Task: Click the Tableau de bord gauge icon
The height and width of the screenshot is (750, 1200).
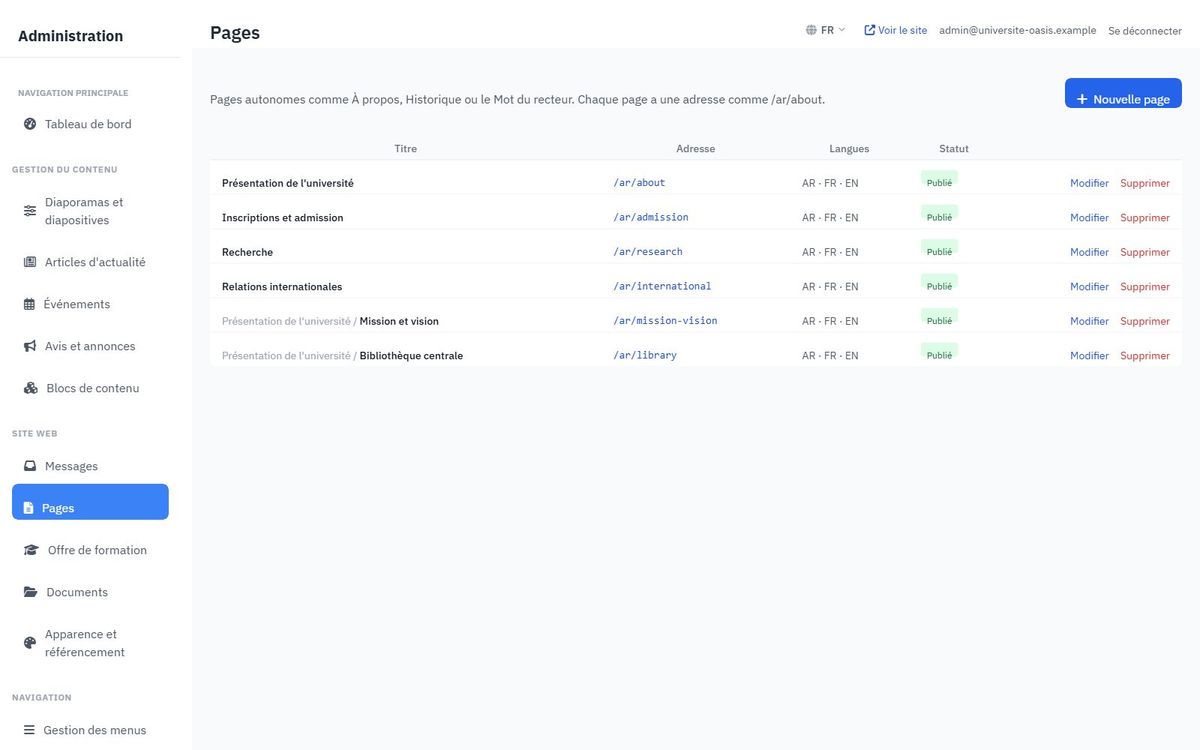Action: [29, 124]
